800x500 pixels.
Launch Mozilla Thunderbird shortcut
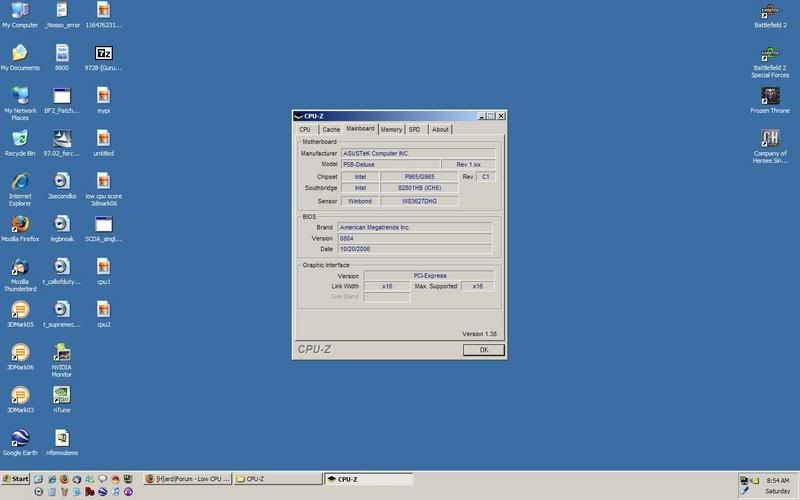20,275
